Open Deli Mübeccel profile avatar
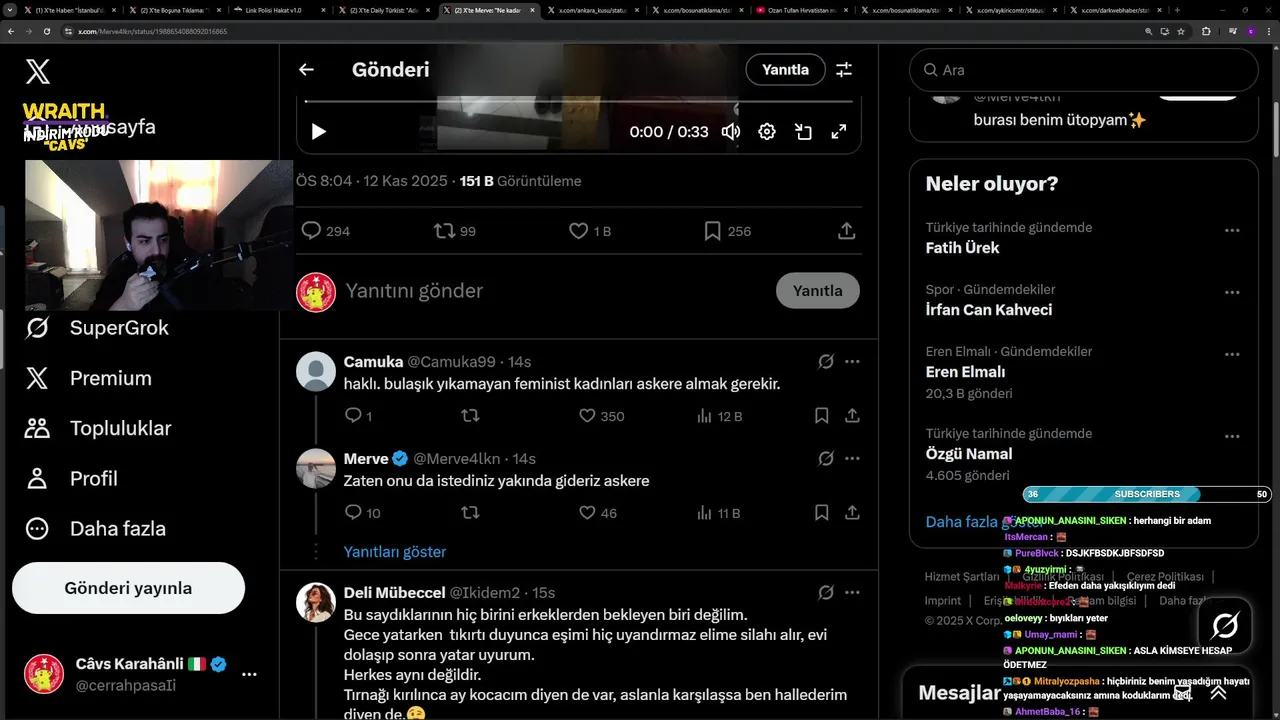1280x720 pixels. click(316, 602)
